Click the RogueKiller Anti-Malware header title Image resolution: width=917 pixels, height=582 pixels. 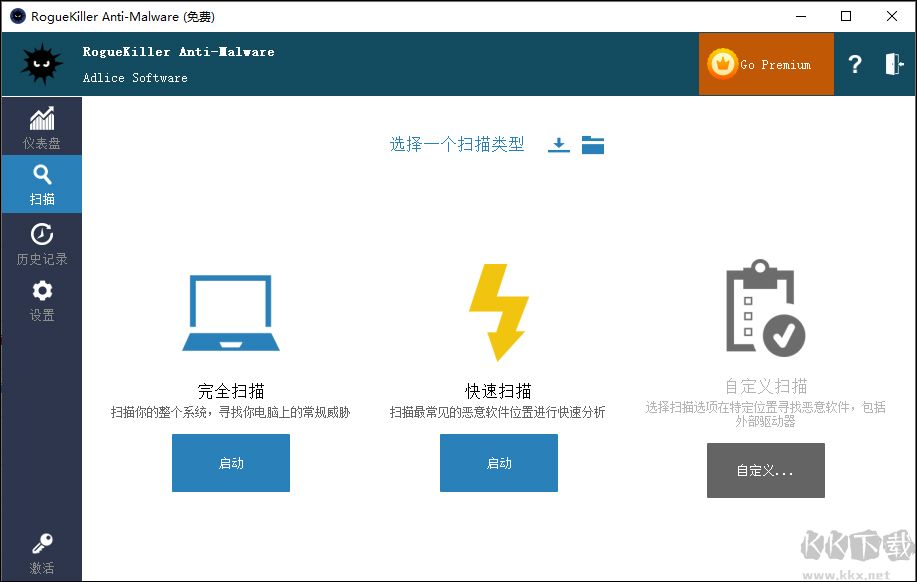click(x=178, y=51)
